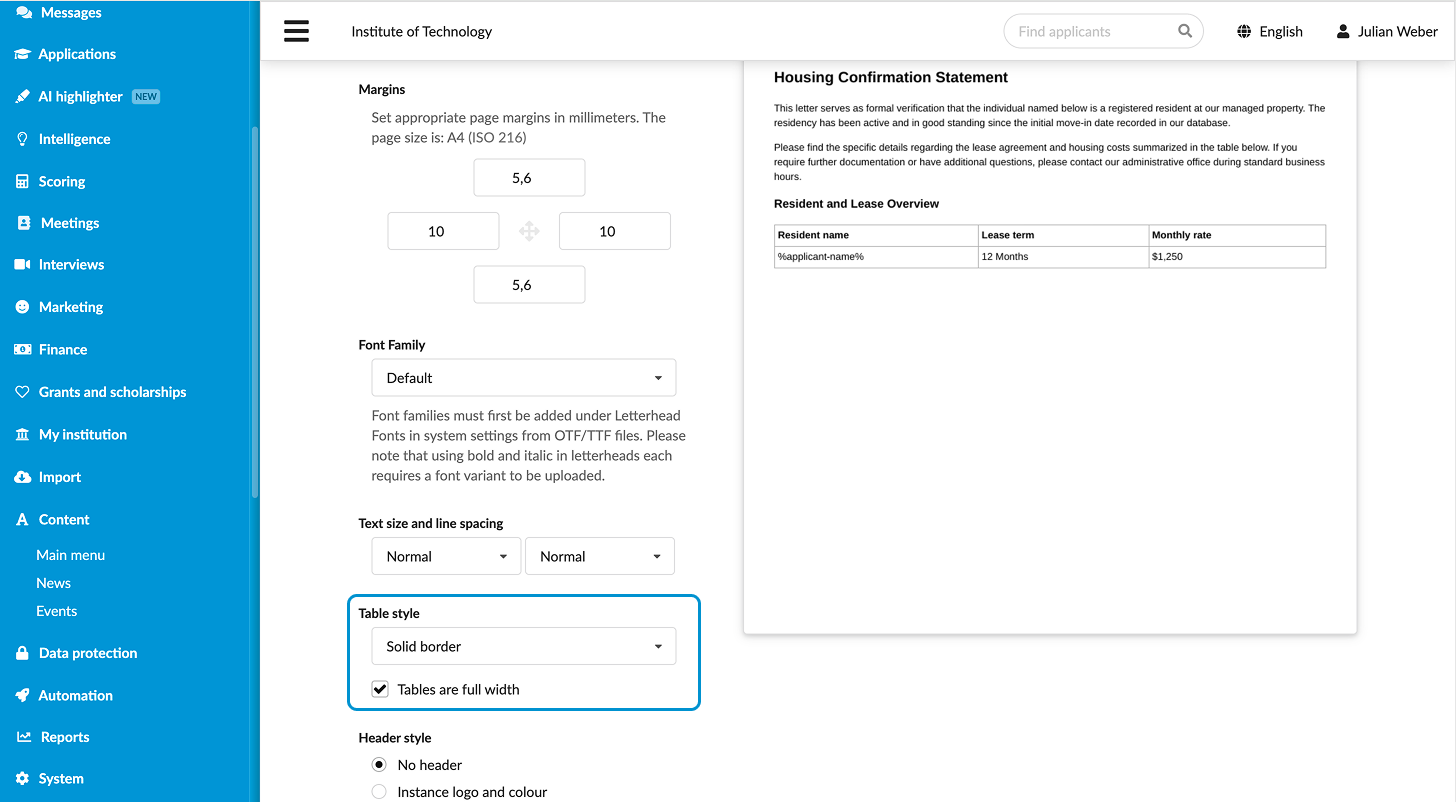
Task: Open the Finance sidebar item
Action: tap(63, 349)
